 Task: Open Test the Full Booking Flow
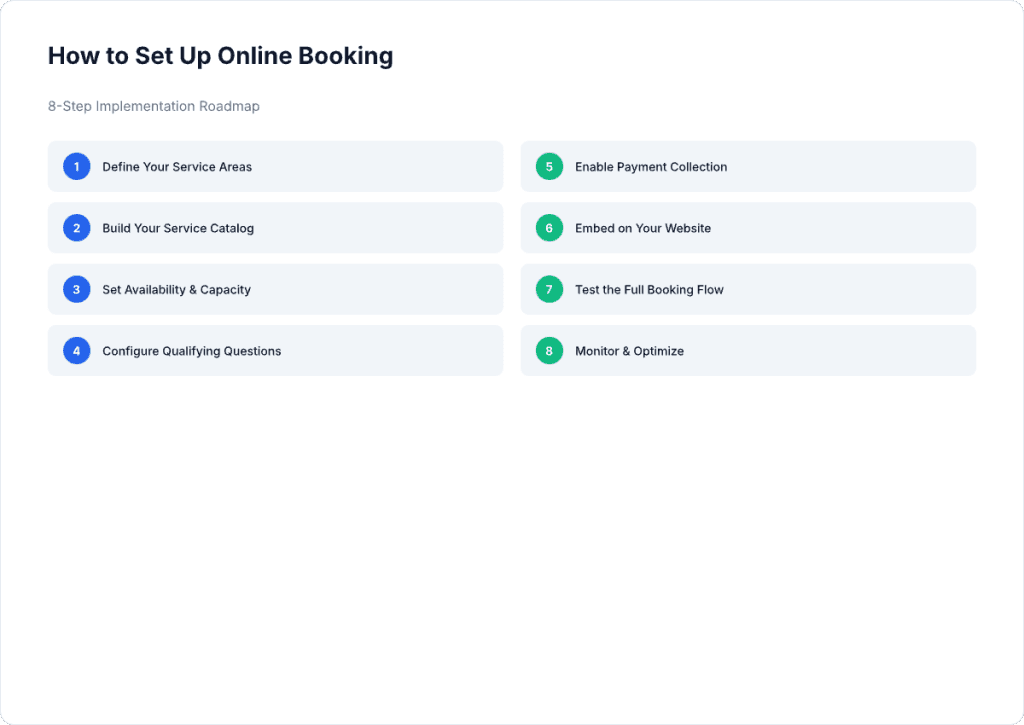748,289
